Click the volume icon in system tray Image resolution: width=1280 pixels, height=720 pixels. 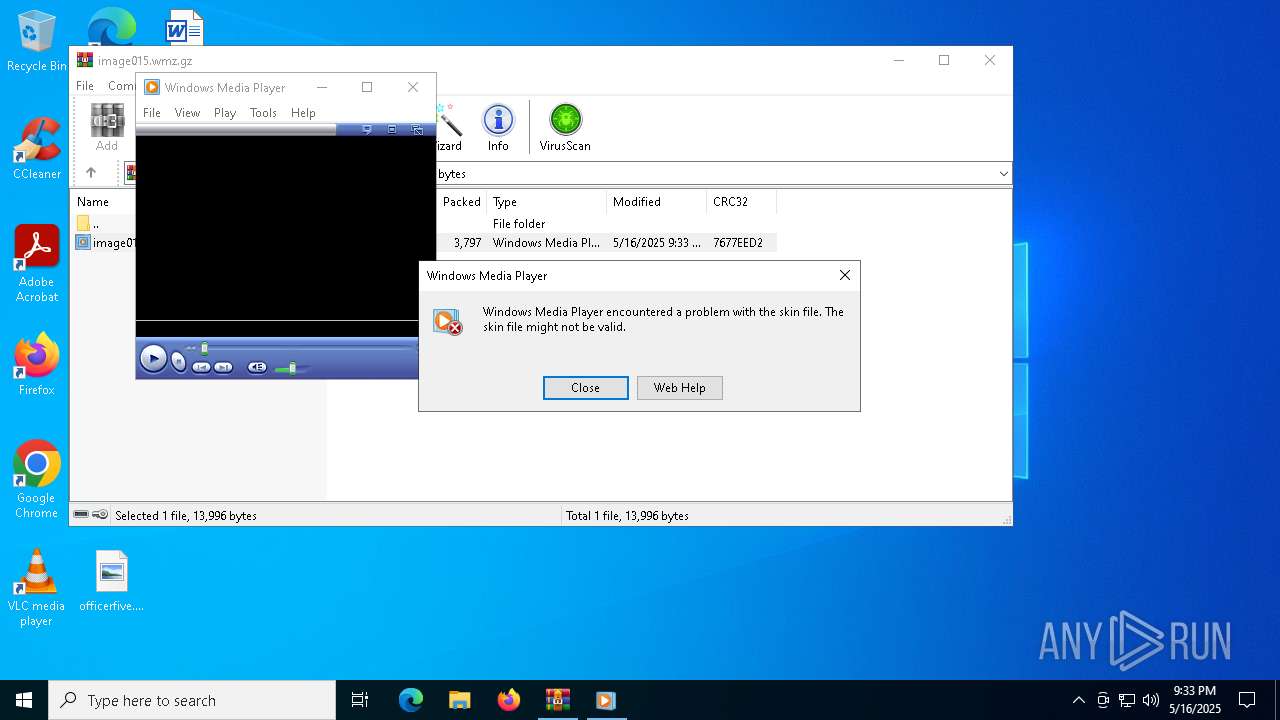click(1151, 700)
